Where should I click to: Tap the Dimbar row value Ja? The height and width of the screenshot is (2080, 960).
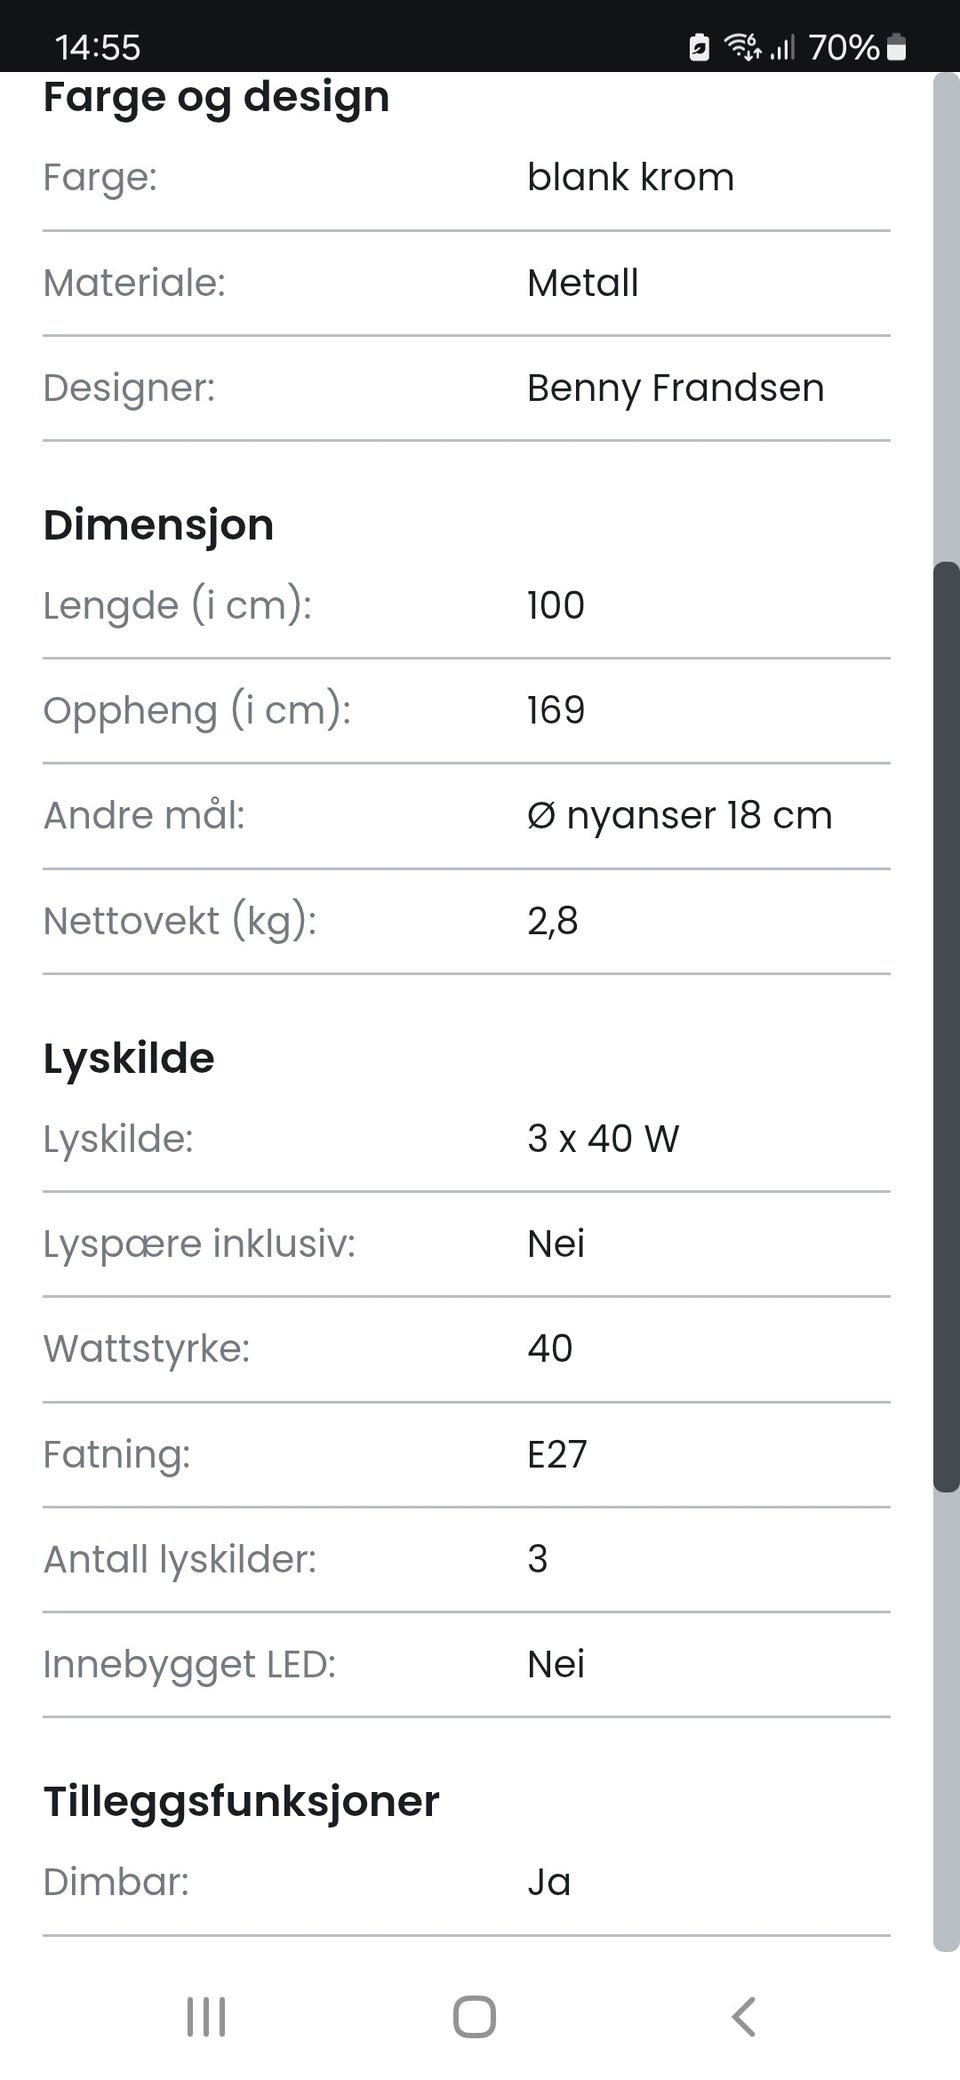coord(549,1882)
